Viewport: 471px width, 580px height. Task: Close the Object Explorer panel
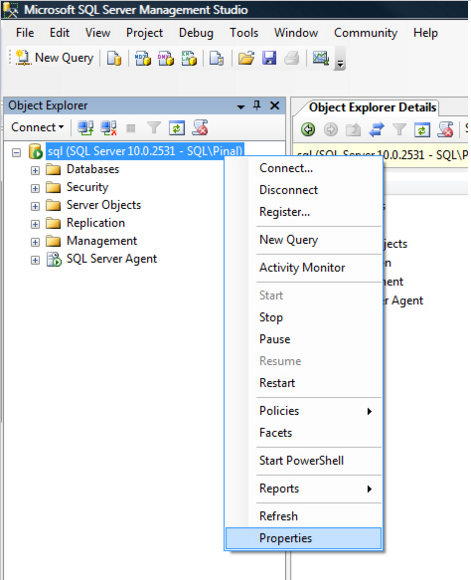(275, 106)
